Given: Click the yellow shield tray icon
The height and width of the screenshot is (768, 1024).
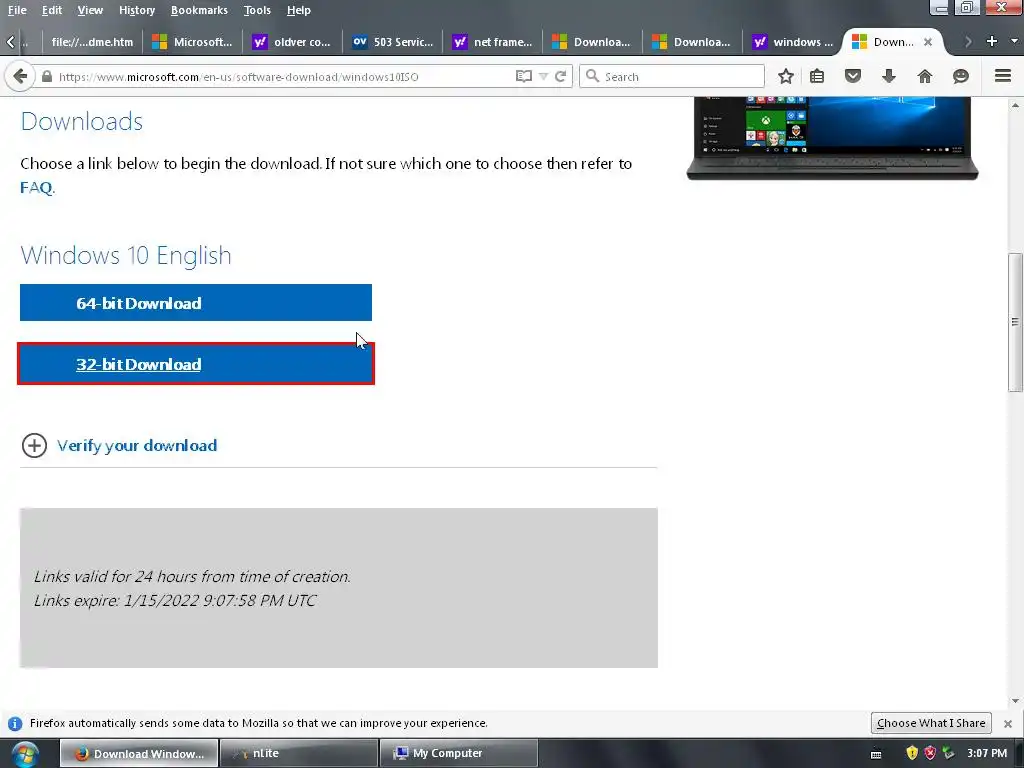Looking at the screenshot, I should [x=912, y=753].
